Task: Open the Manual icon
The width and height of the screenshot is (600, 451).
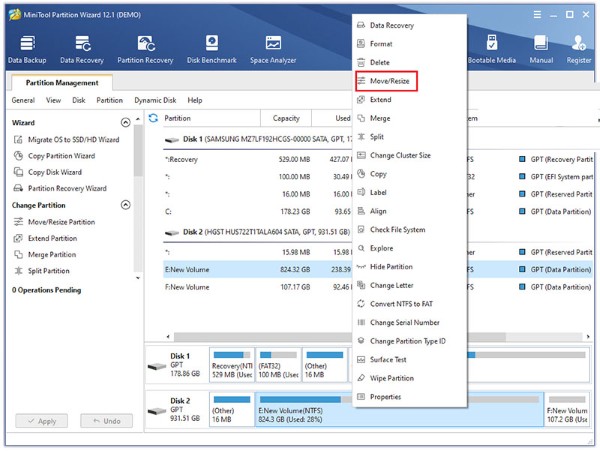Action: (541, 49)
